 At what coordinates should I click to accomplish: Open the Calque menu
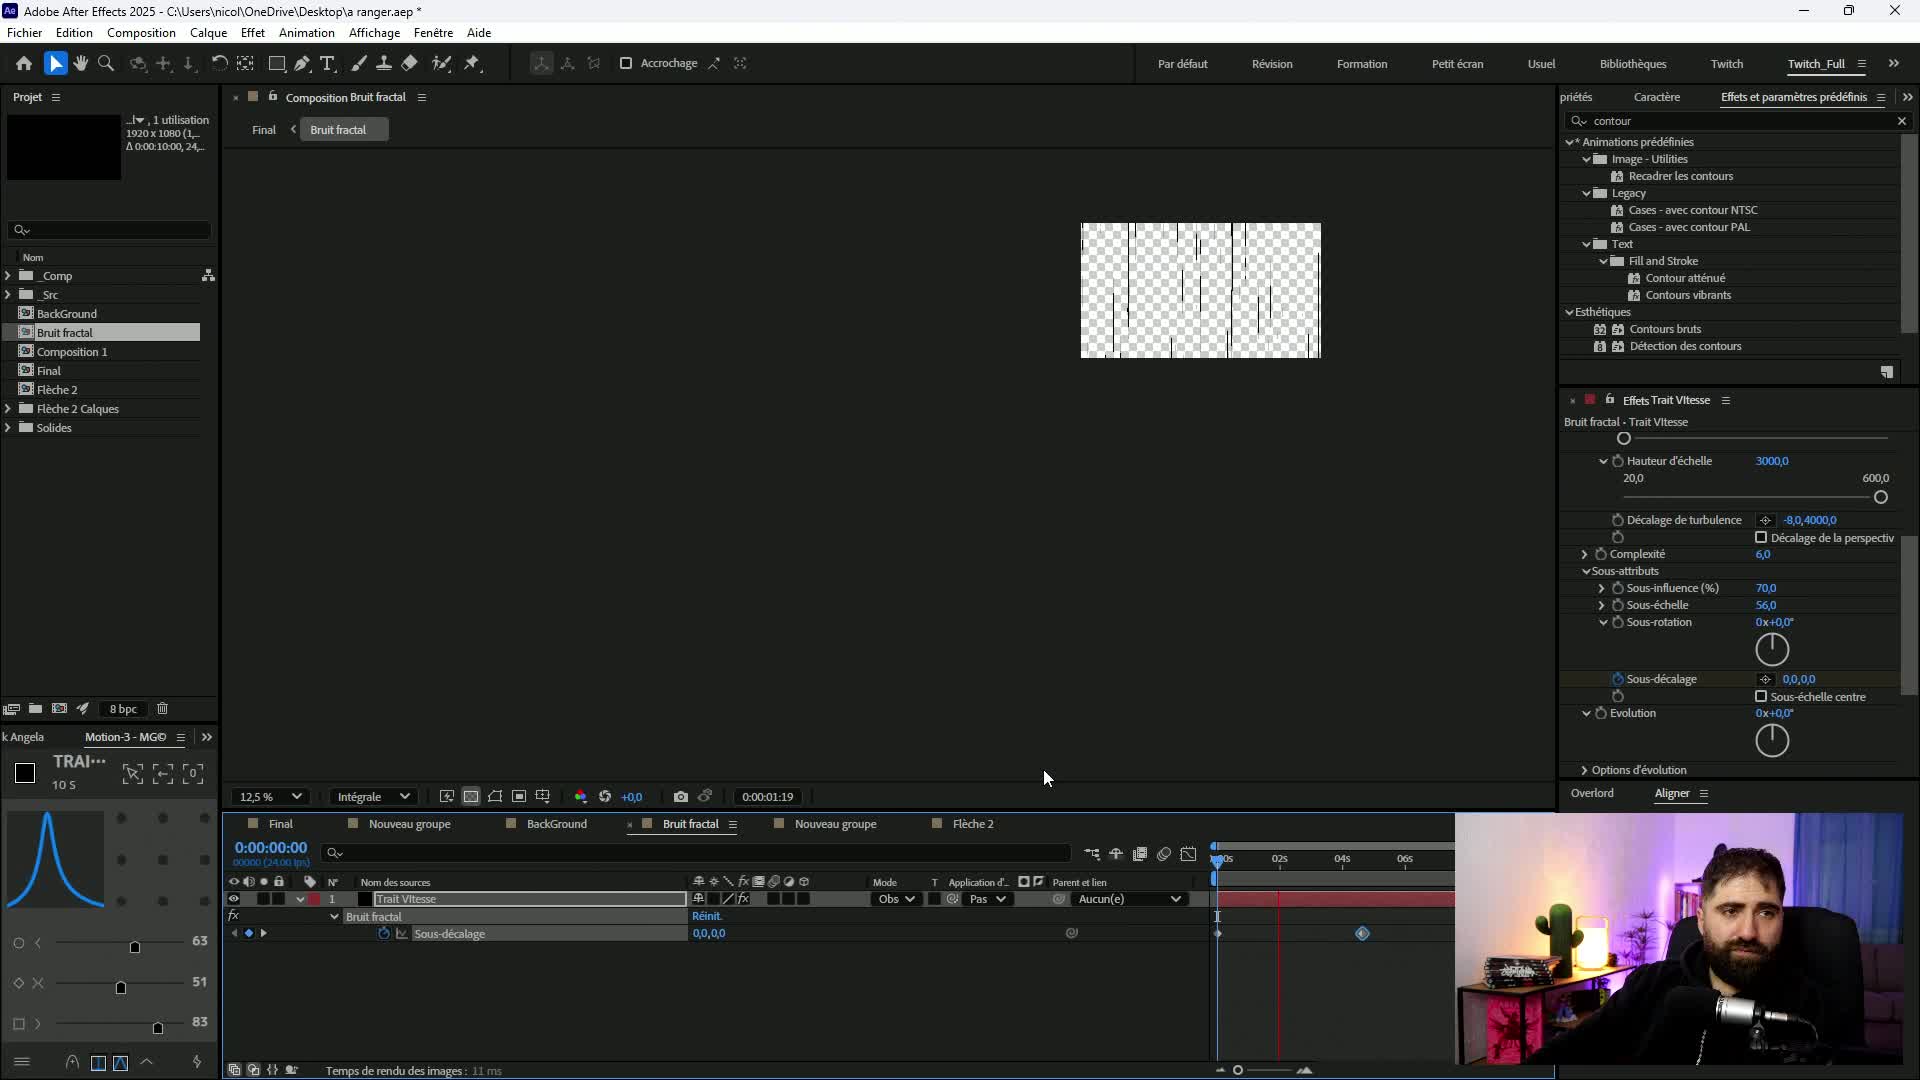click(x=209, y=33)
